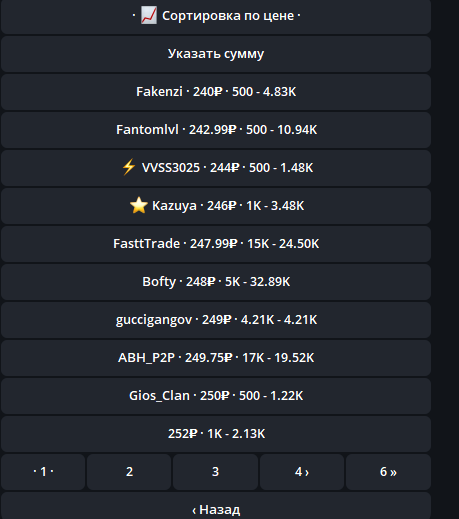Pick the Bofty 248₽ offer
Screen dimensions: 459x519
click(216, 282)
